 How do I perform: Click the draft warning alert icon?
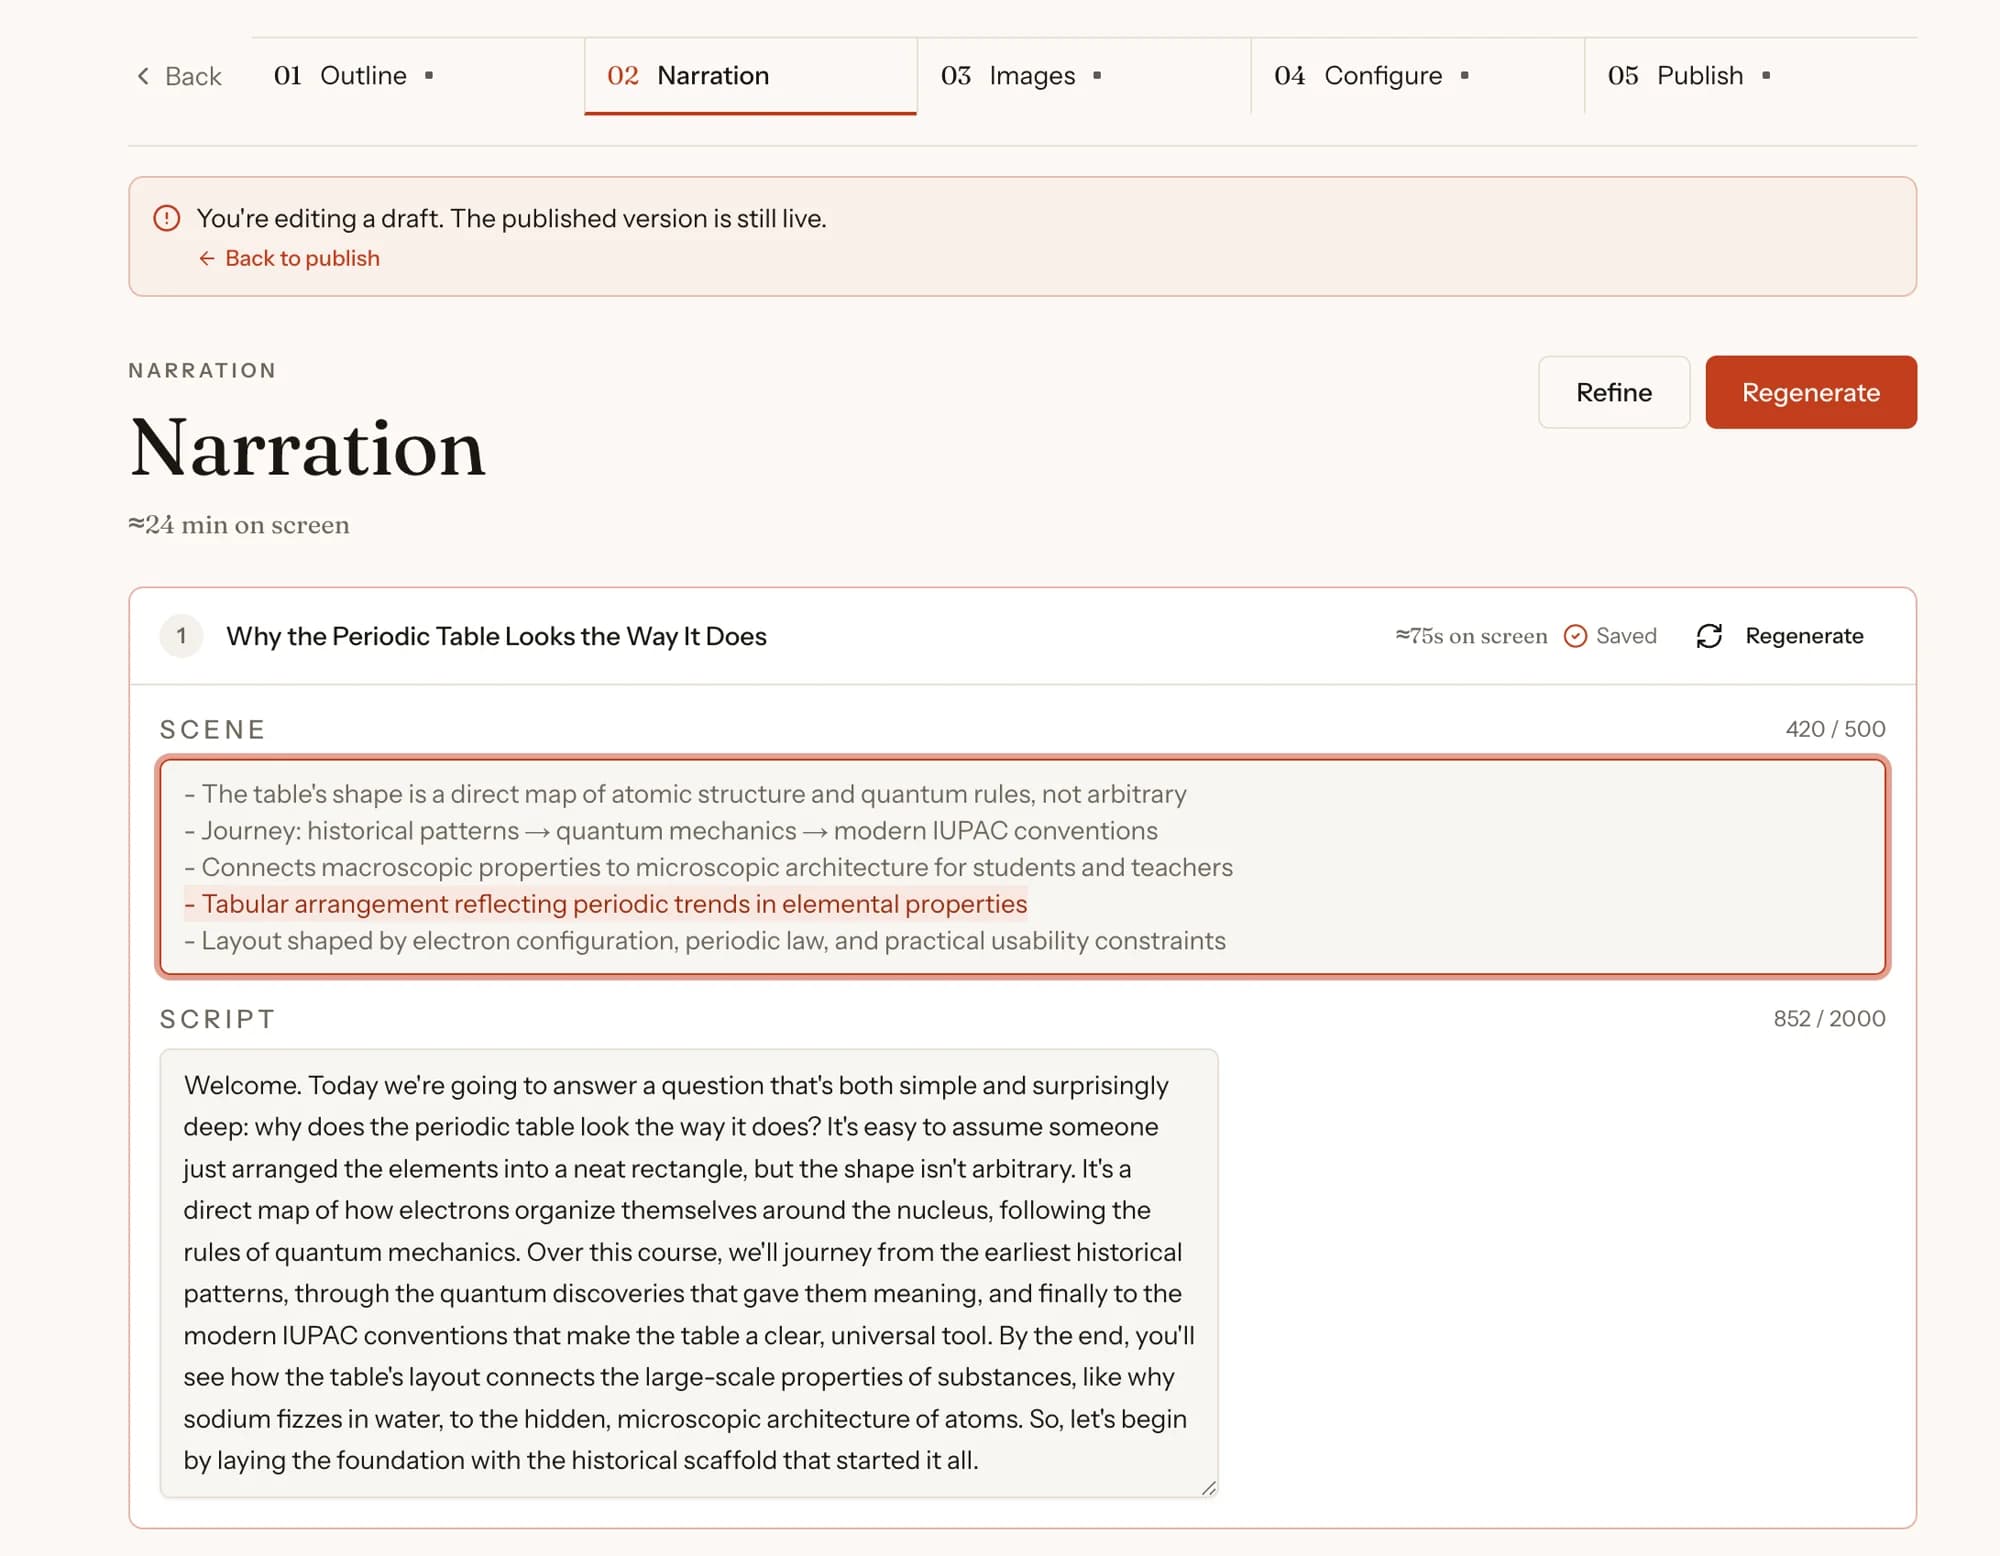tap(167, 218)
